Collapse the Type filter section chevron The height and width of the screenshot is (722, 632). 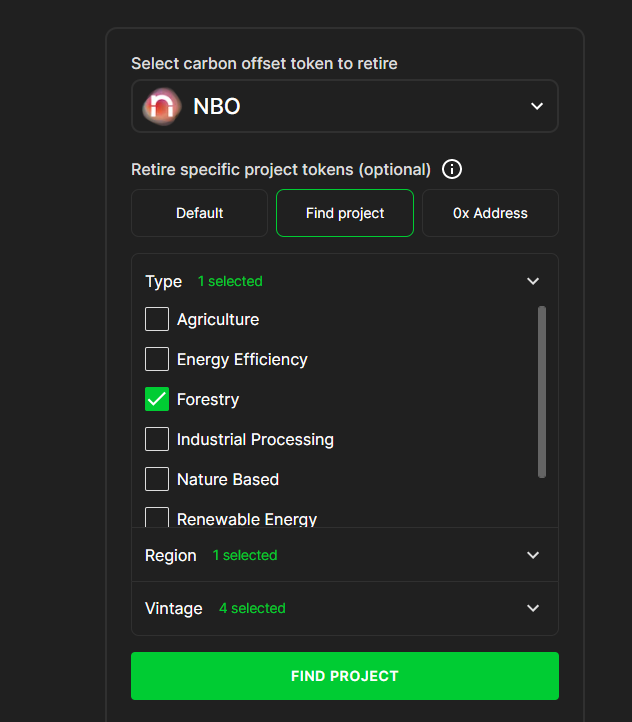533,281
